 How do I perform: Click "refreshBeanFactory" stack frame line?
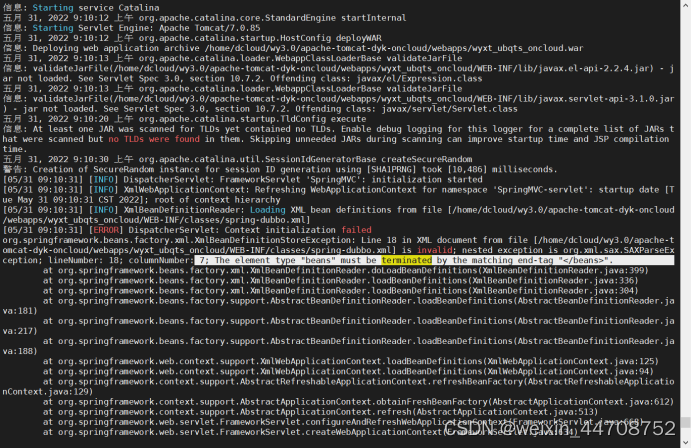pyautogui.click(x=338, y=387)
